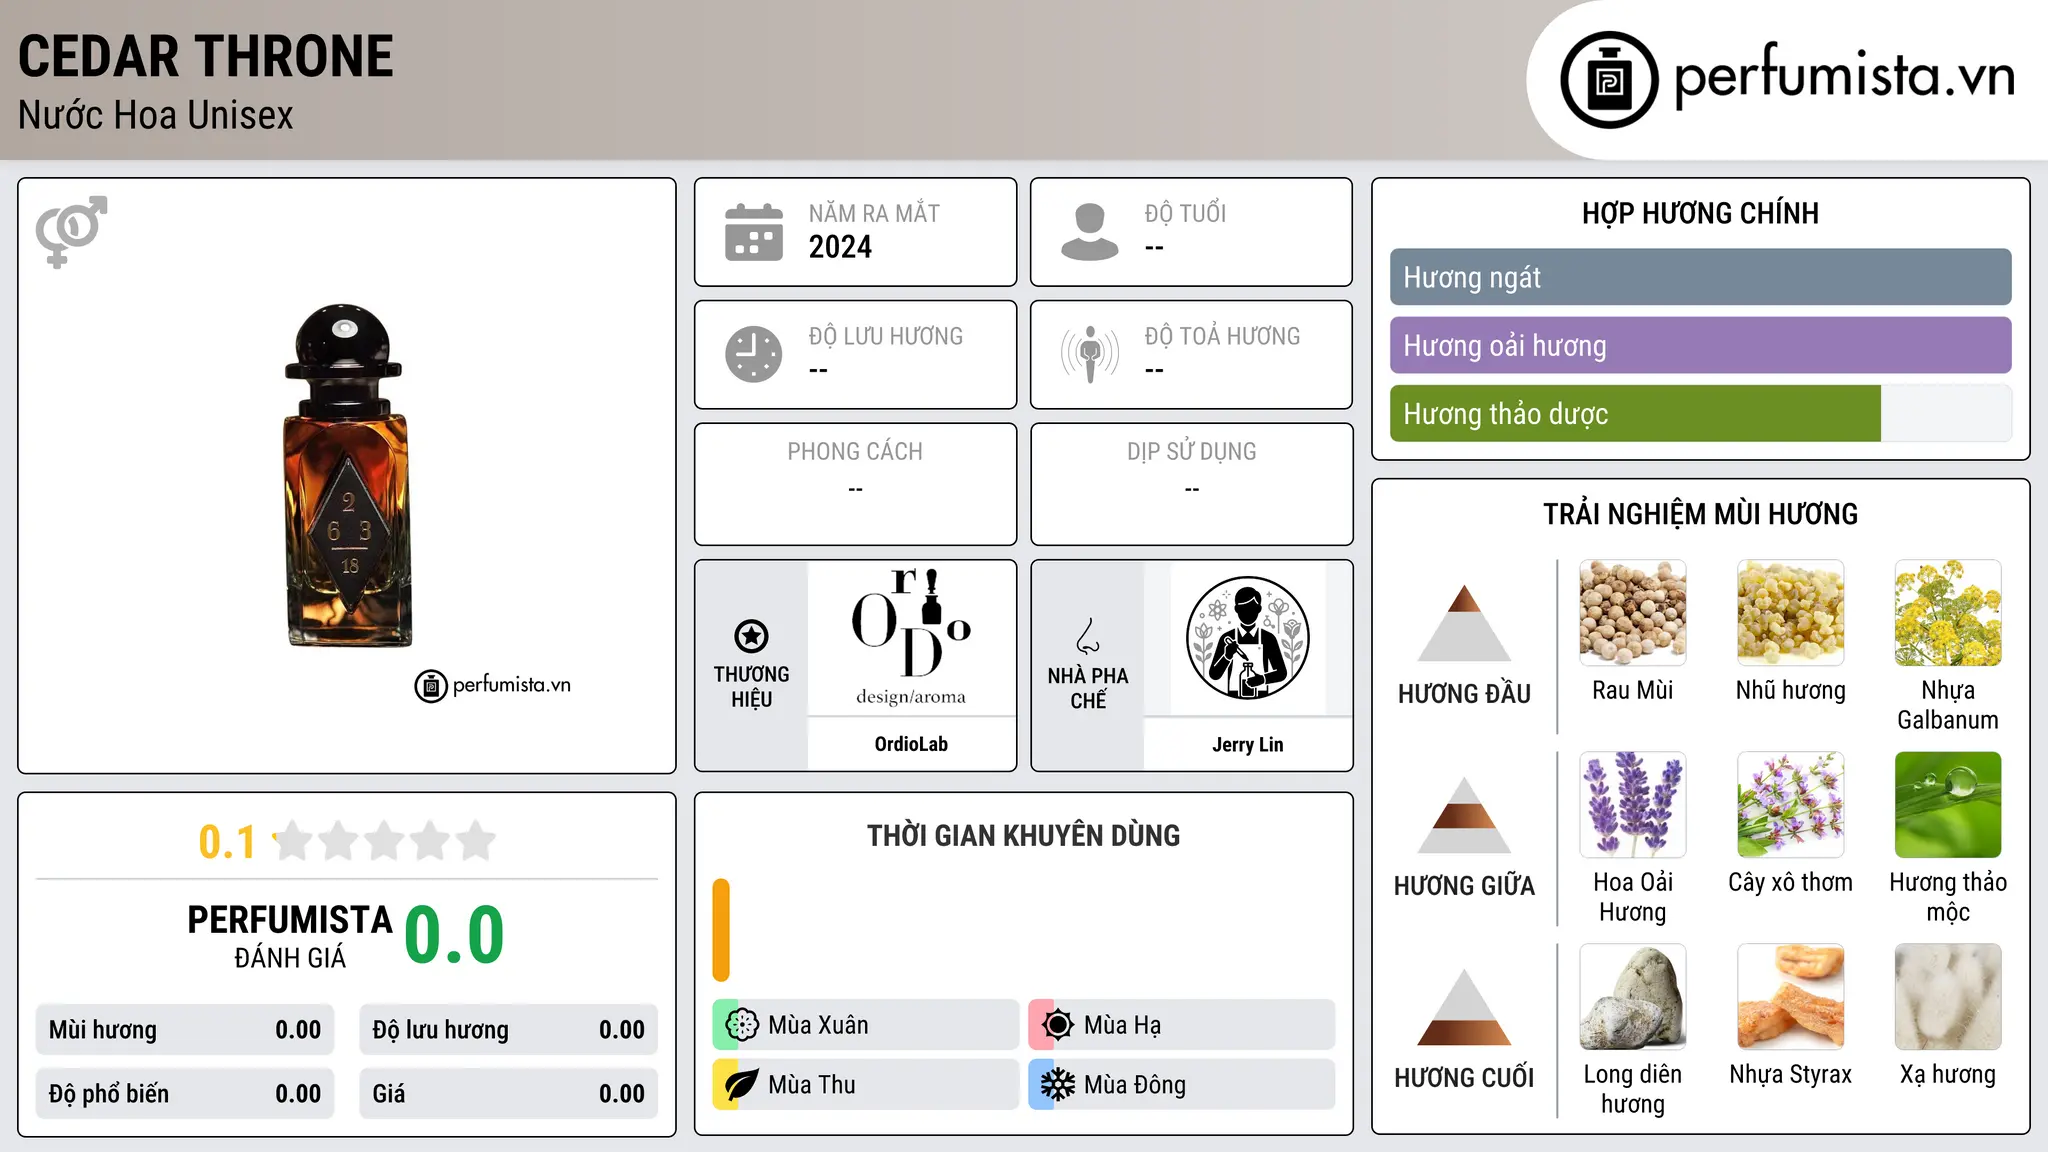Click the Hương oải hương accord bar
The height and width of the screenshot is (1152, 2048).
[x=1700, y=345]
